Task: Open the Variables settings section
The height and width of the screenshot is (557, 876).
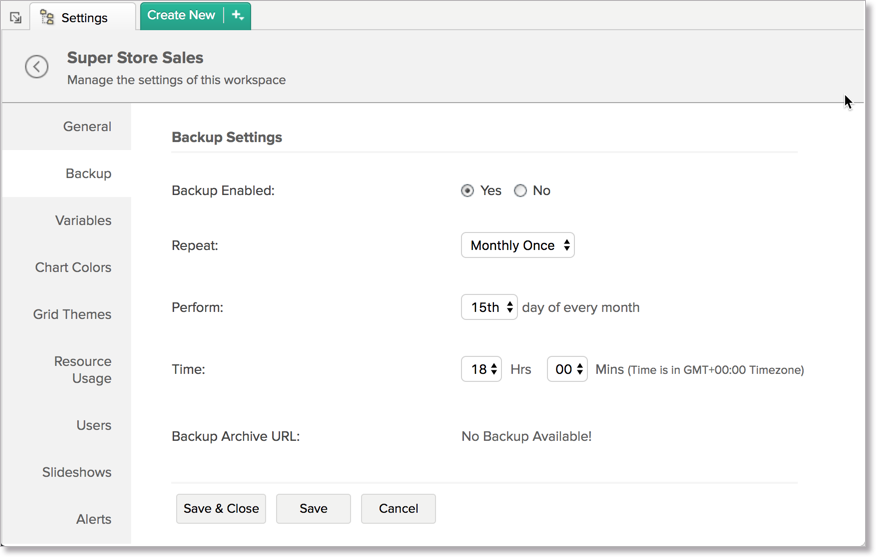Action: [x=83, y=221]
